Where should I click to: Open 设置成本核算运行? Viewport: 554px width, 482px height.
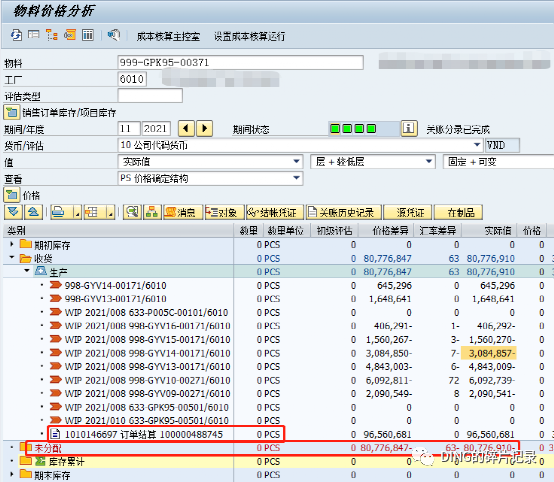coord(249,36)
